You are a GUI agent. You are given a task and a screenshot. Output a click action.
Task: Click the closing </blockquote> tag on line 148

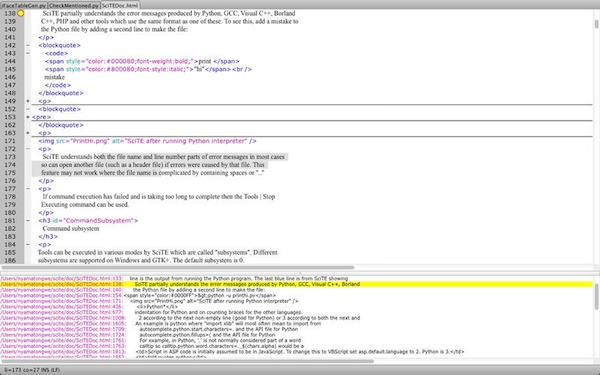(x=60, y=93)
